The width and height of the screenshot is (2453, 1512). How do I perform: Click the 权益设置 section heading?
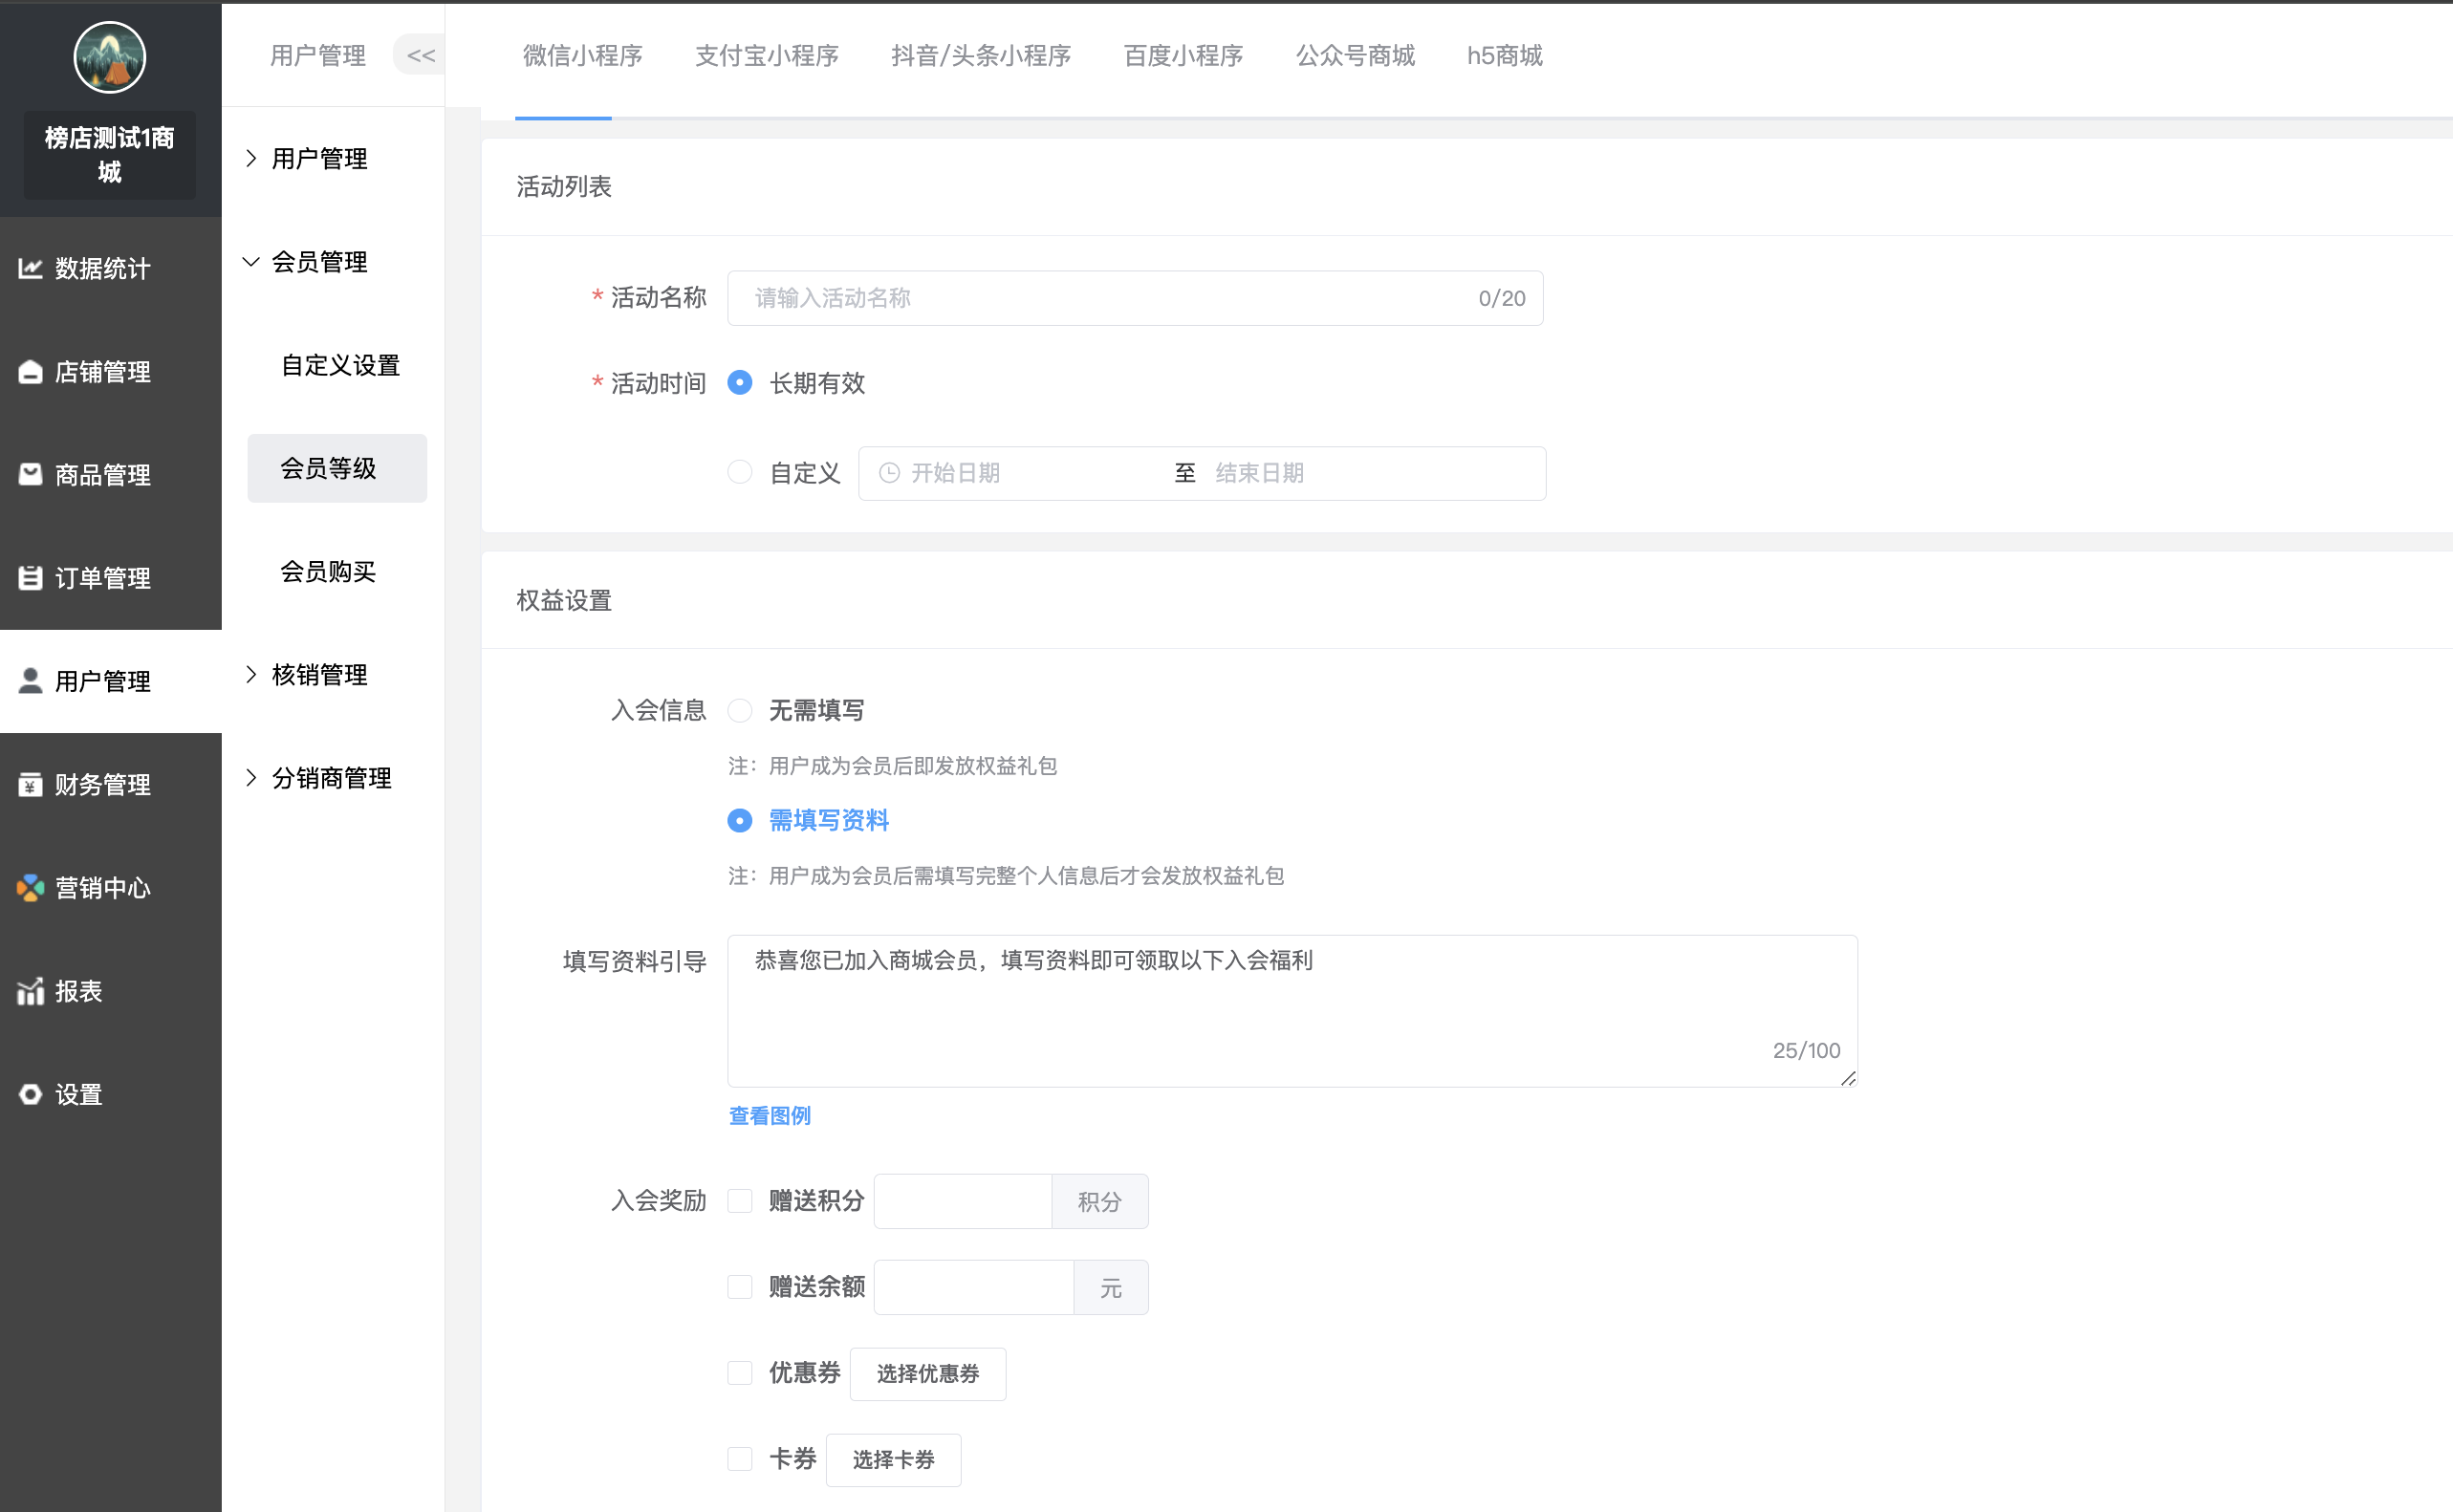tap(564, 600)
